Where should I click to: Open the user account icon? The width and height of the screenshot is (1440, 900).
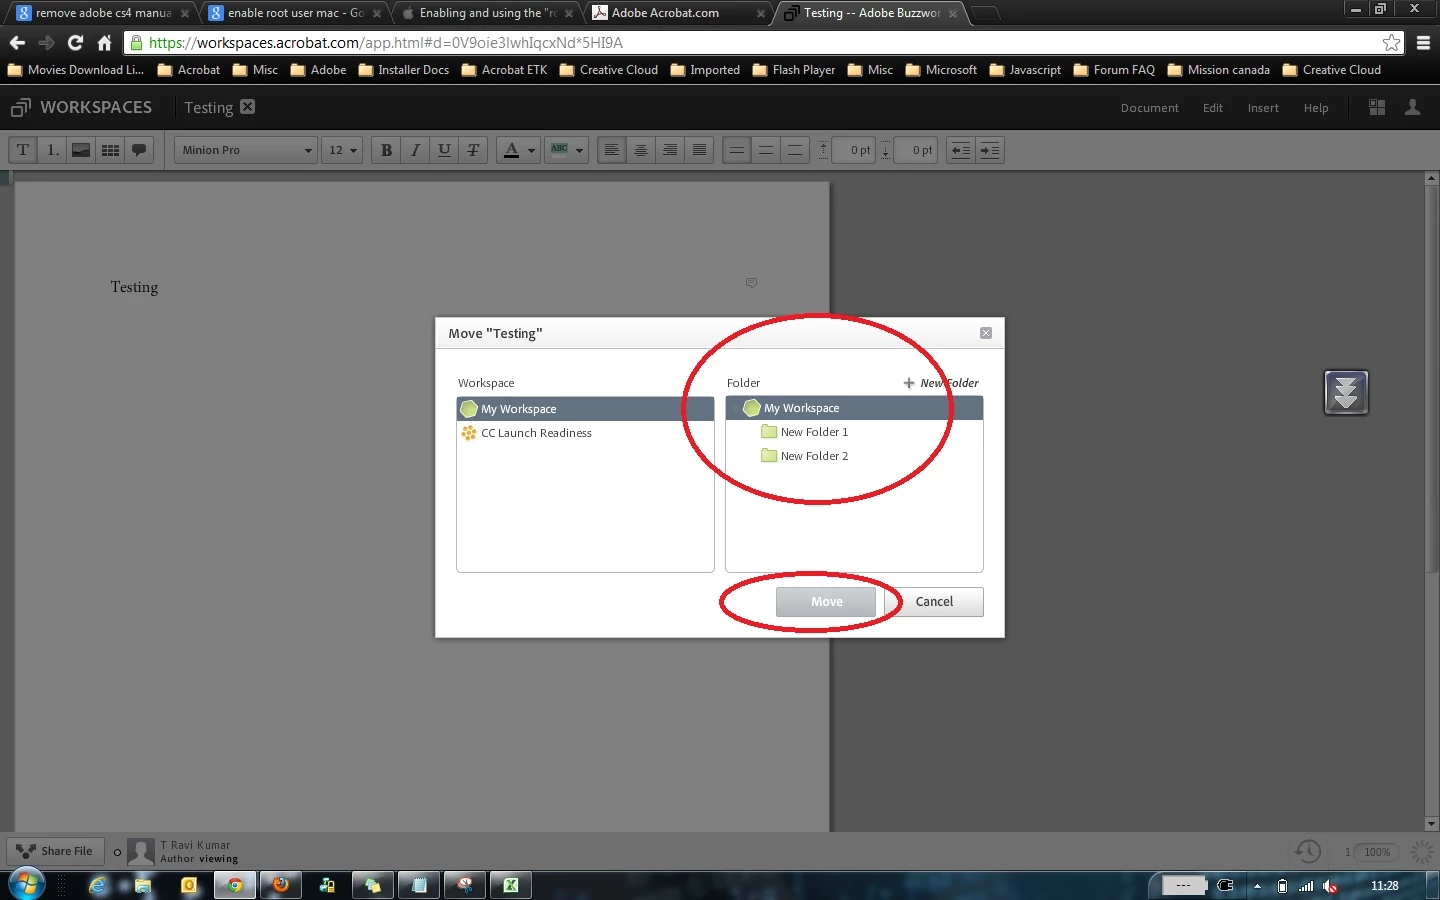point(1413,107)
